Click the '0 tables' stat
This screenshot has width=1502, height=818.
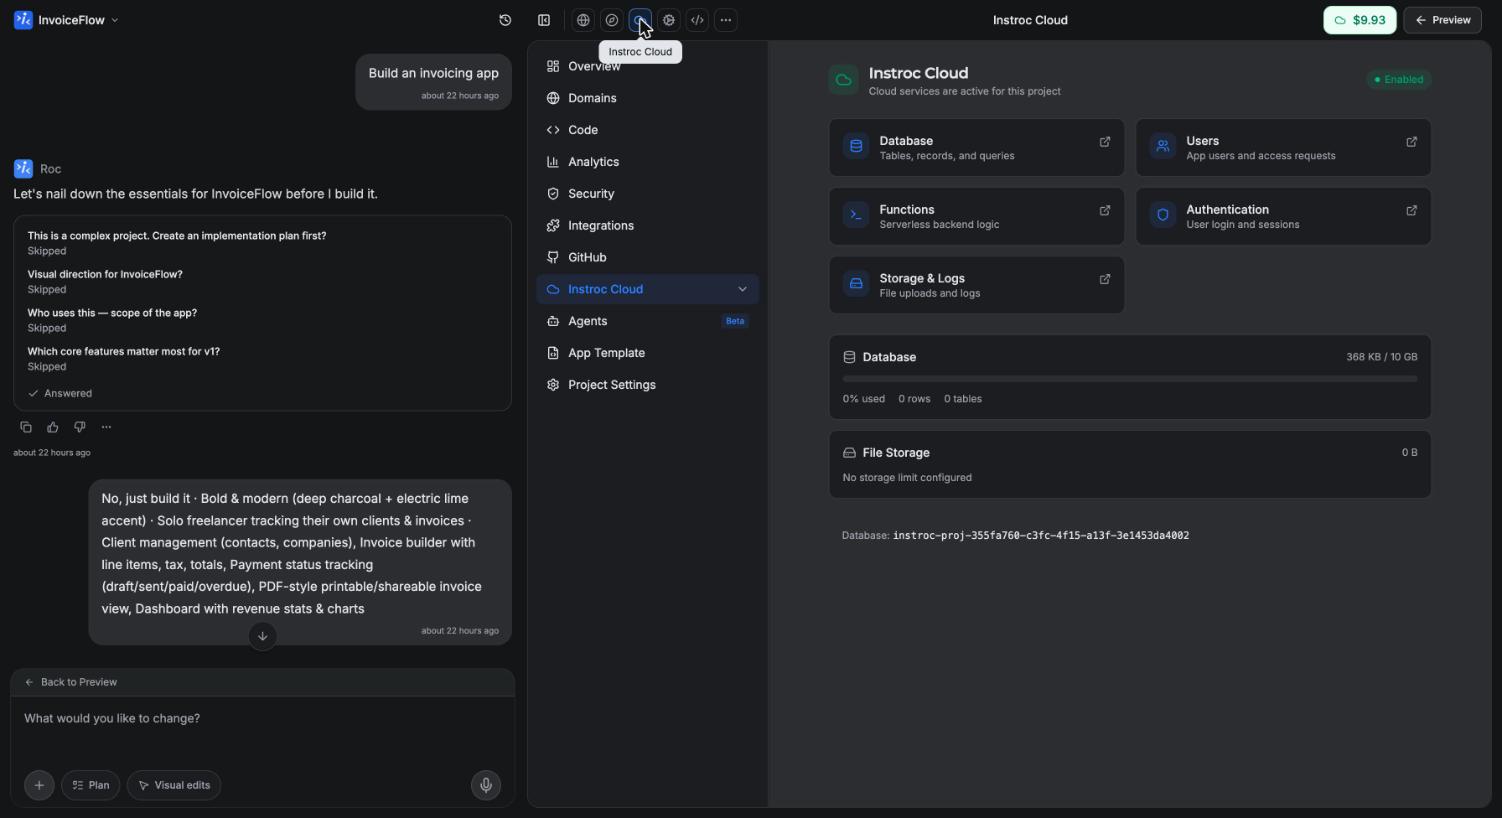[x=963, y=399]
